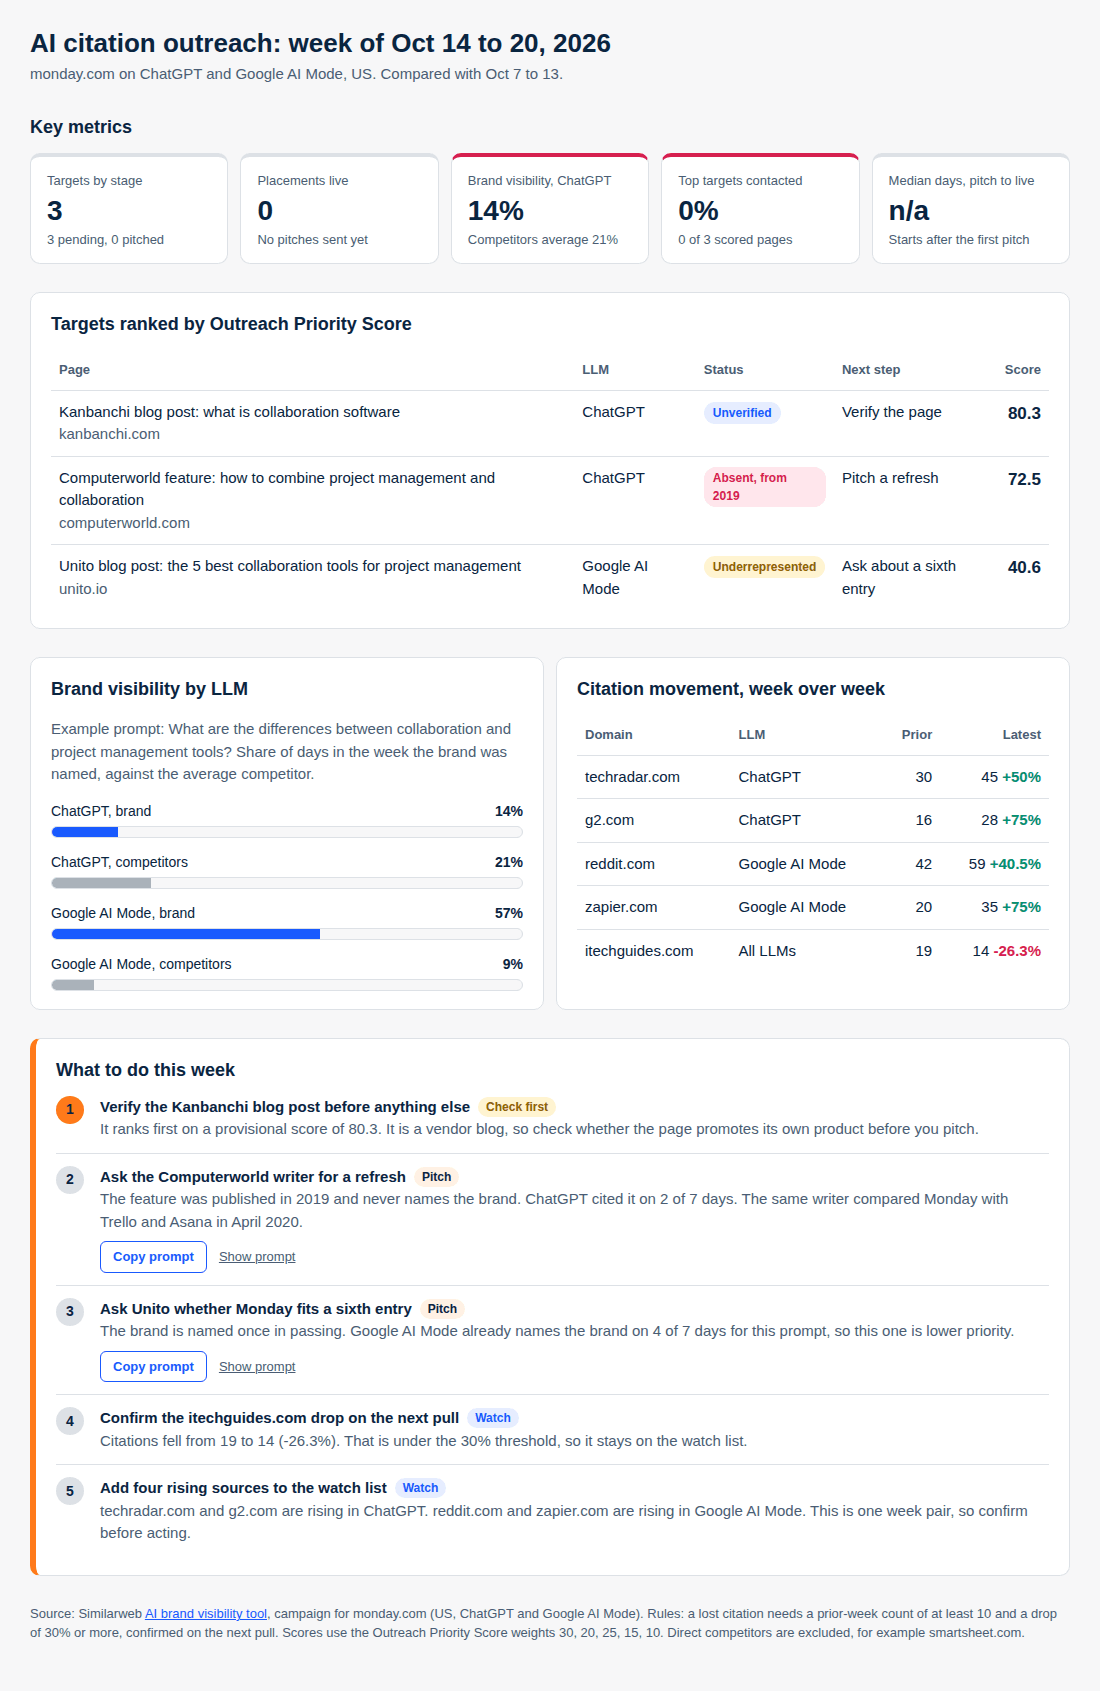The image size is (1100, 1691).
Task: Click the Pitch tag beside the Unito step
Action: tap(442, 1309)
